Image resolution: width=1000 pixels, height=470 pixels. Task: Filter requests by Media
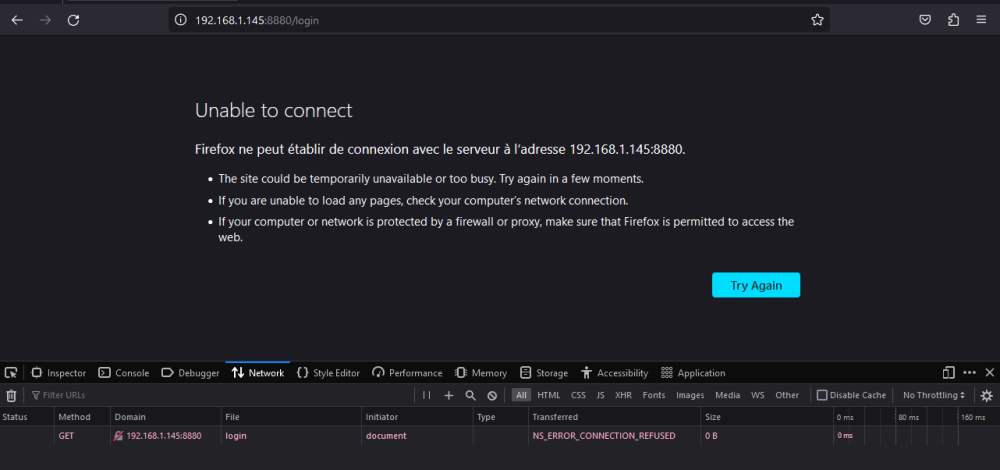tap(728, 395)
